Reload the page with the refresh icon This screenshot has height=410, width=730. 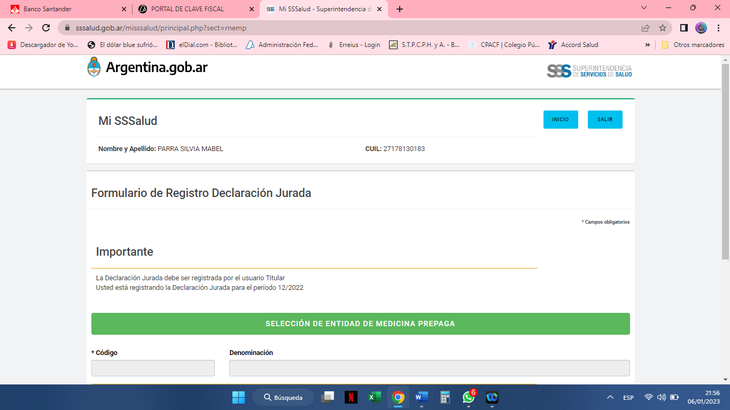coord(45,28)
